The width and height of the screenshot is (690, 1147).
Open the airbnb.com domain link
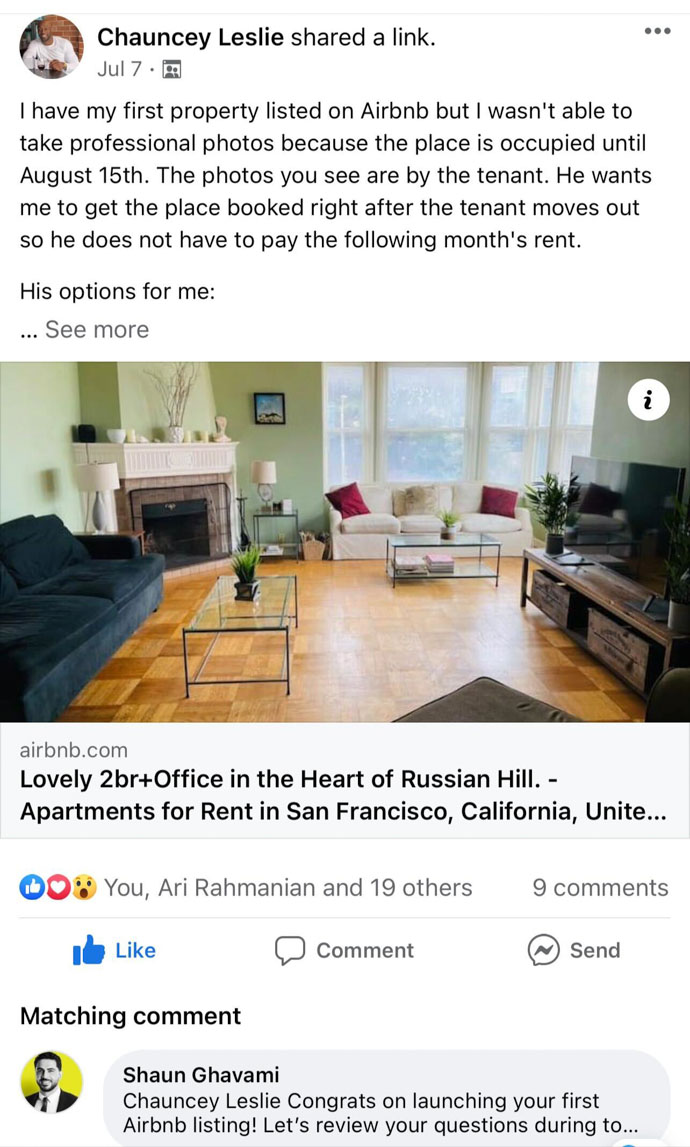click(74, 750)
